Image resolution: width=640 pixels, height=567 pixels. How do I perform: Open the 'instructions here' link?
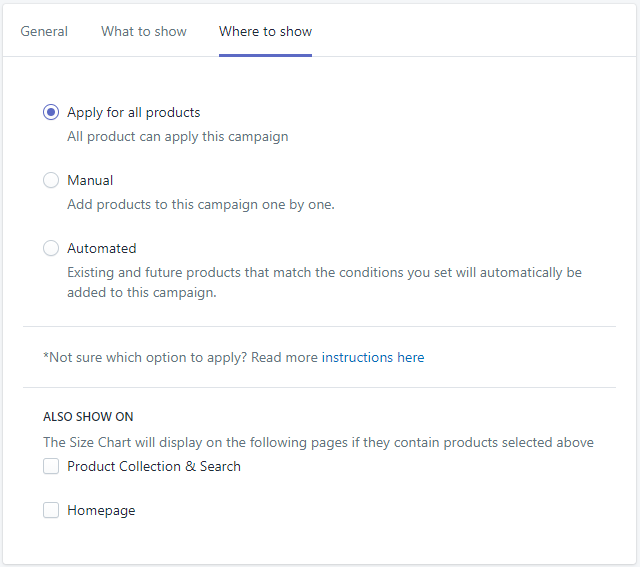pyautogui.click(x=373, y=357)
